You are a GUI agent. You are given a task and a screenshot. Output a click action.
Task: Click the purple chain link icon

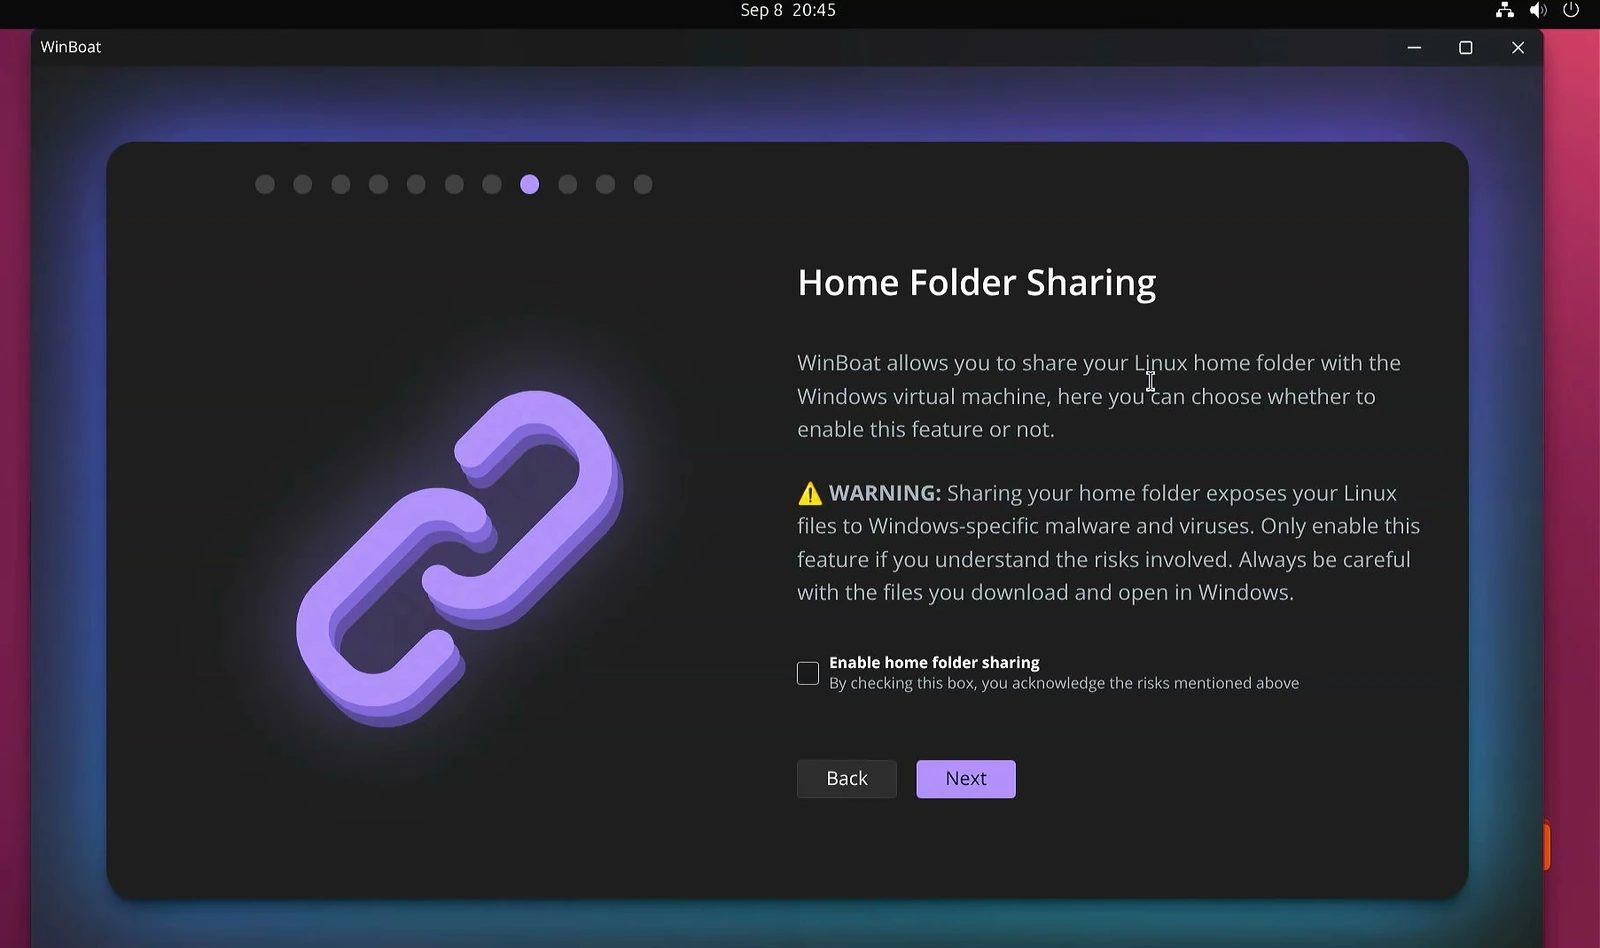click(x=460, y=558)
